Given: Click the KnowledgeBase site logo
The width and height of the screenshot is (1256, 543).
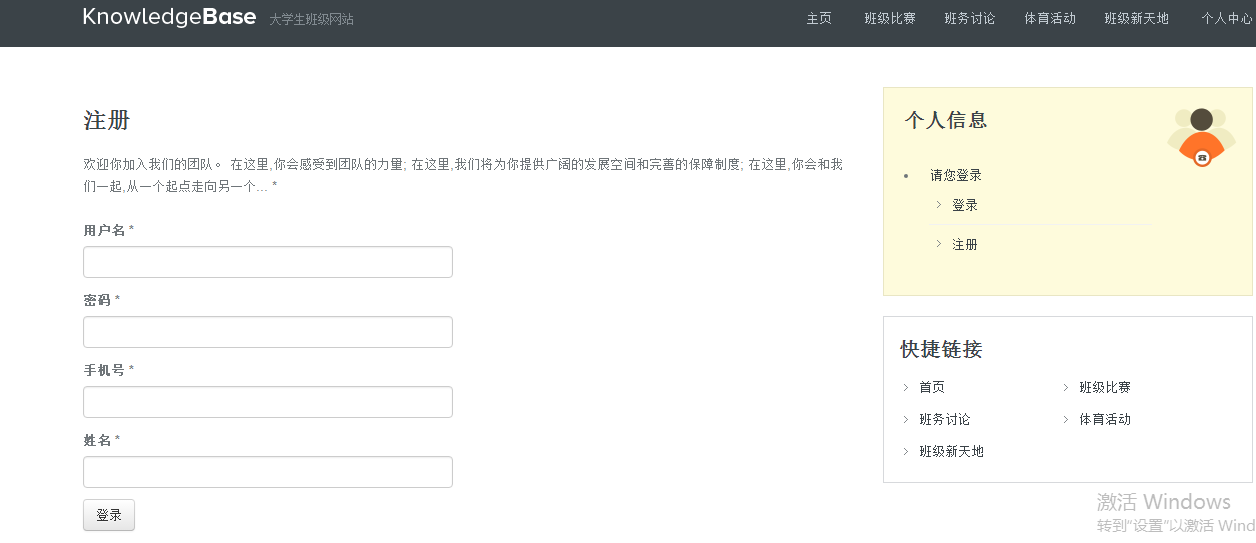Looking at the screenshot, I should click(x=169, y=17).
